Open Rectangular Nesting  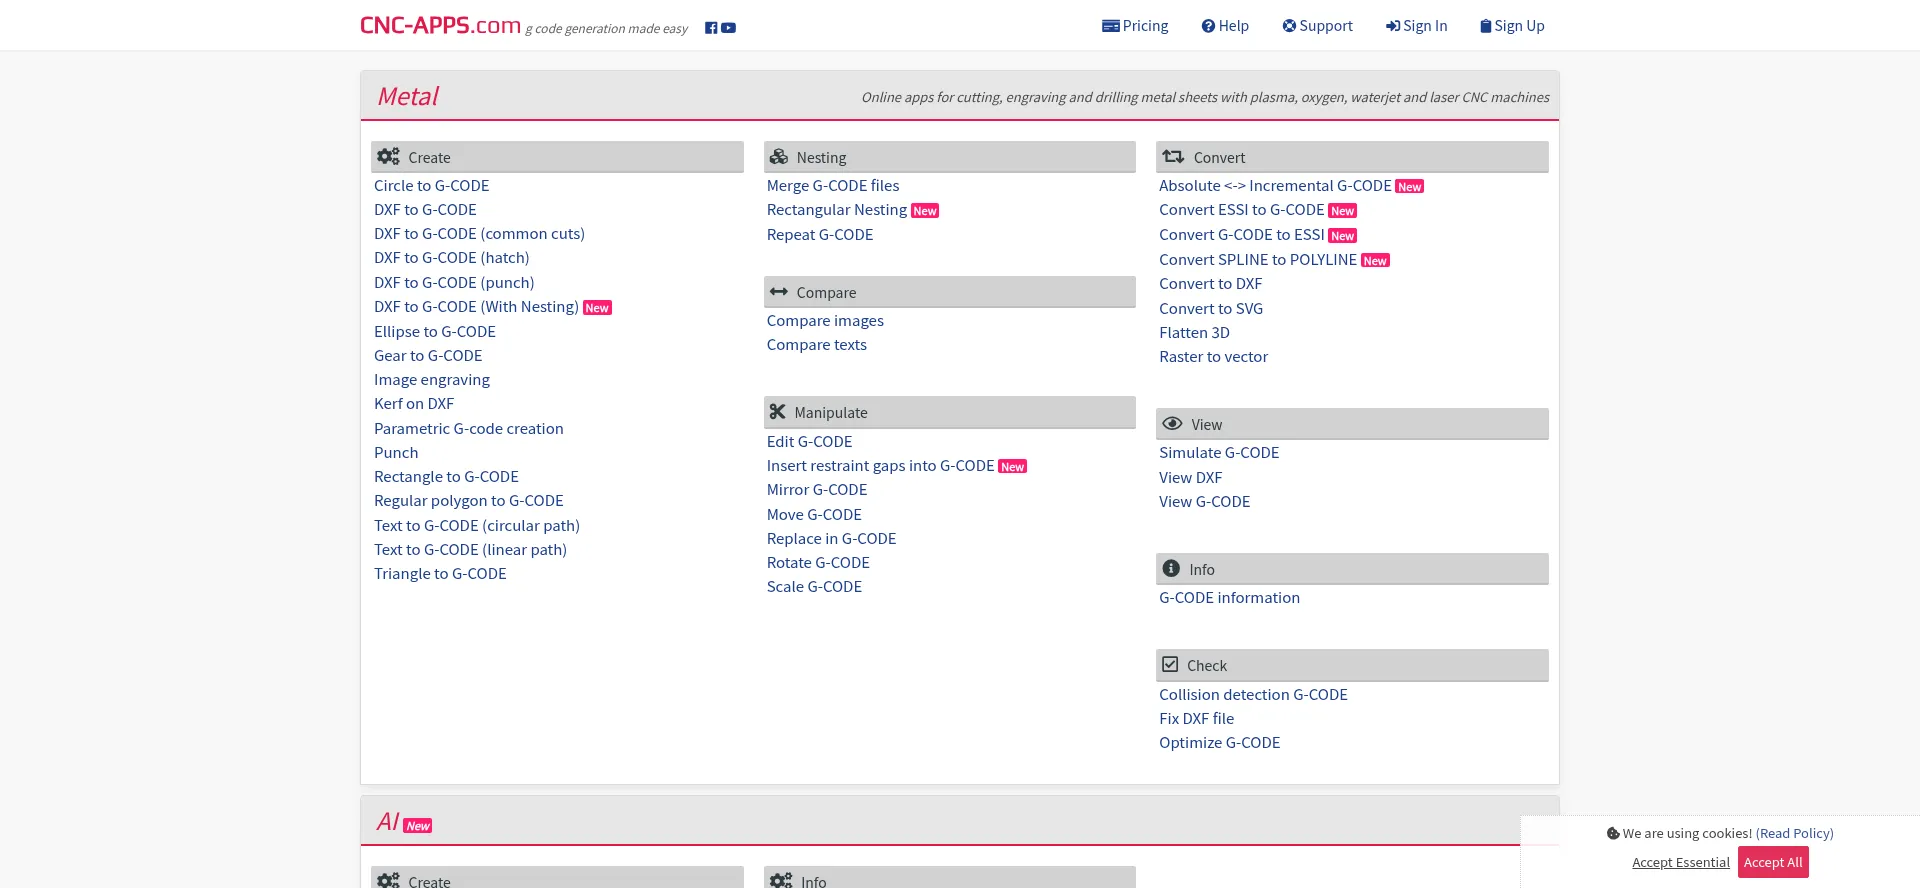[x=837, y=209]
